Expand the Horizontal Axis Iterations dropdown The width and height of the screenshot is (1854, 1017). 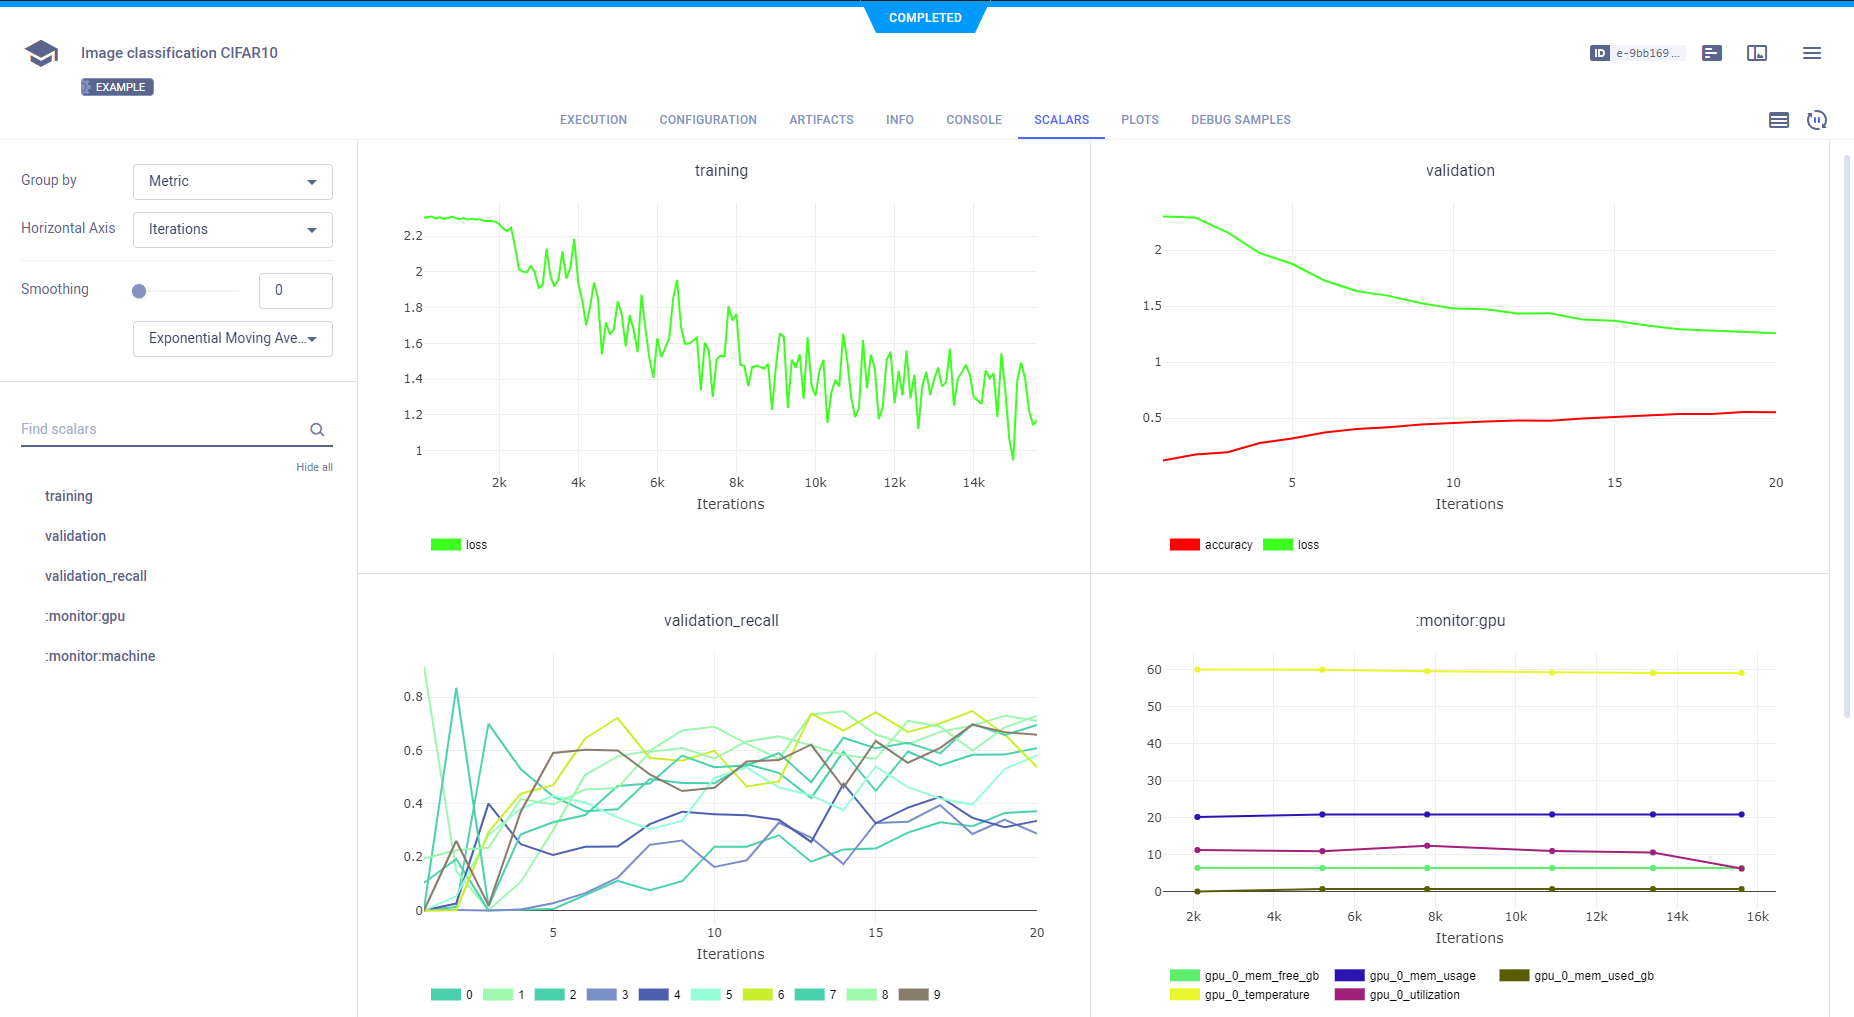pos(232,230)
